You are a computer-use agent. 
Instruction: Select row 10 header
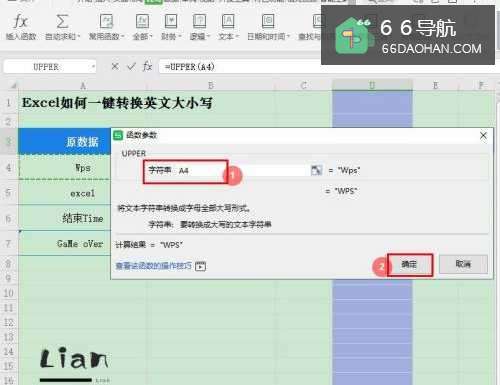coord(9,293)
